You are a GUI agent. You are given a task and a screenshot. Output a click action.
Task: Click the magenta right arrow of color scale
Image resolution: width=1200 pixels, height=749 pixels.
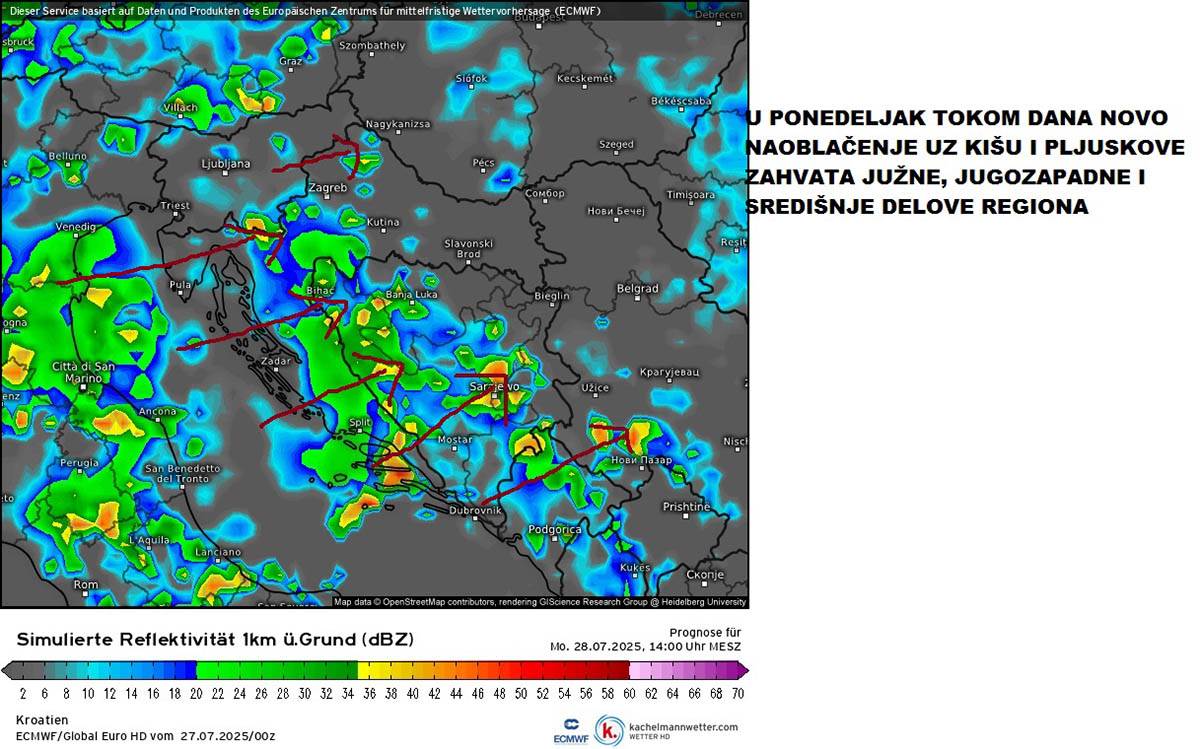point(741,670)
